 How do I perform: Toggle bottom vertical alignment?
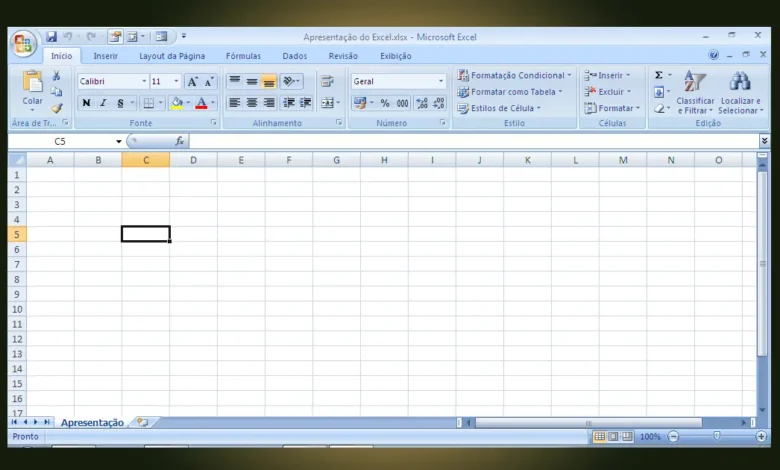pyautogui.click(x=269, y=81)
